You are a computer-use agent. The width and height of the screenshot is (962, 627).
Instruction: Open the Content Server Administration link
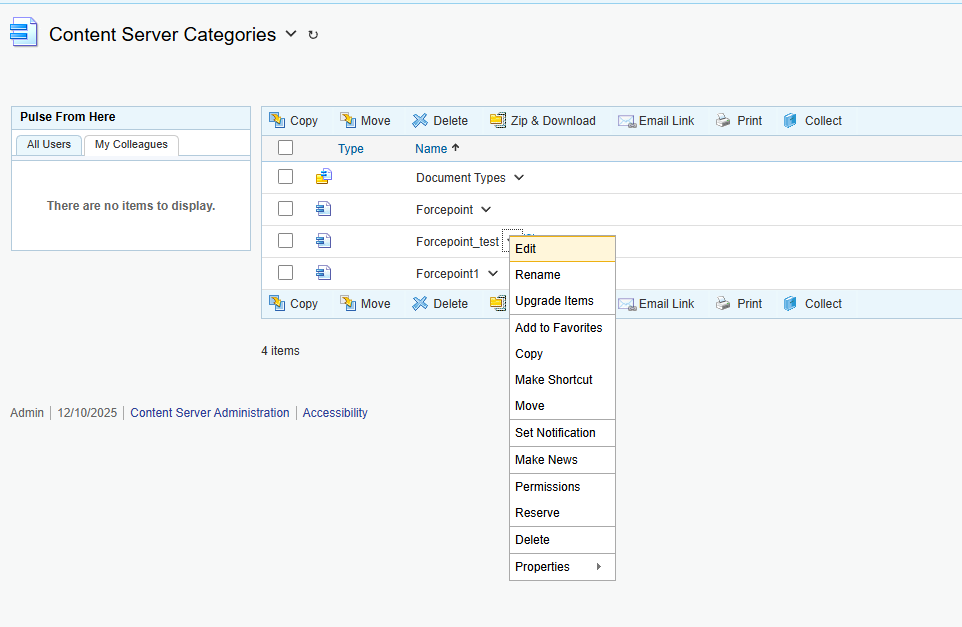point(210,413)
